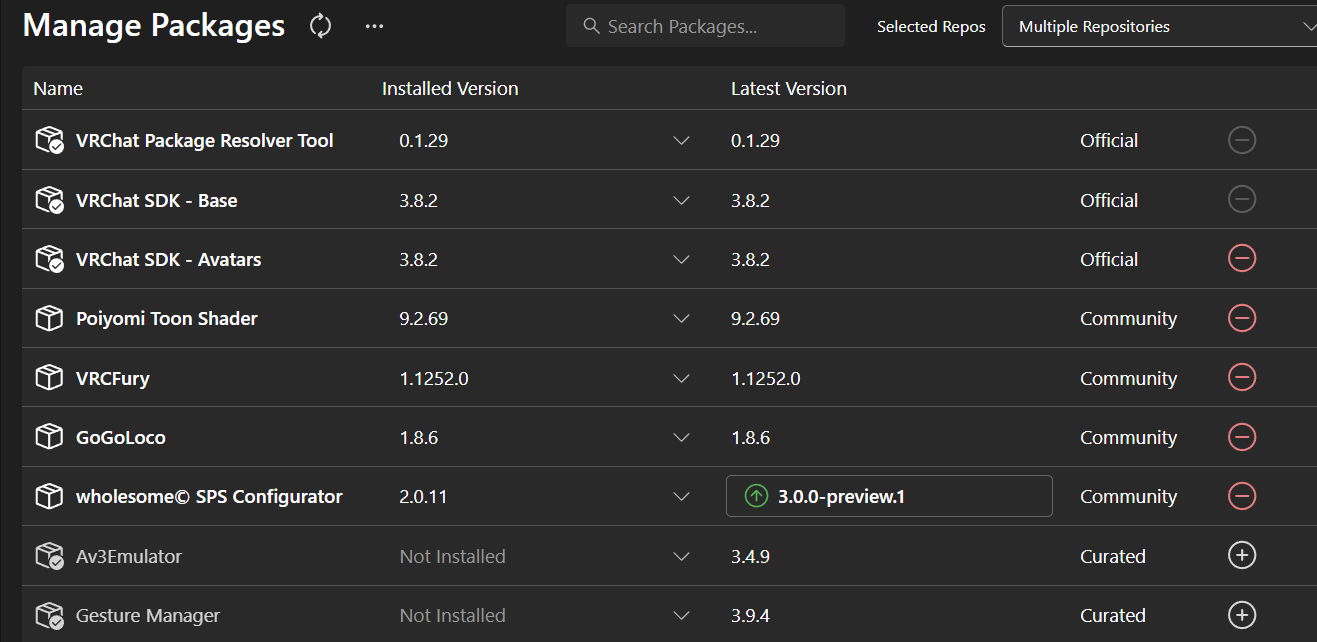The image size is (1317, 642).
Task: Click the VRCFury package box icon
Action: pos(49,378)
